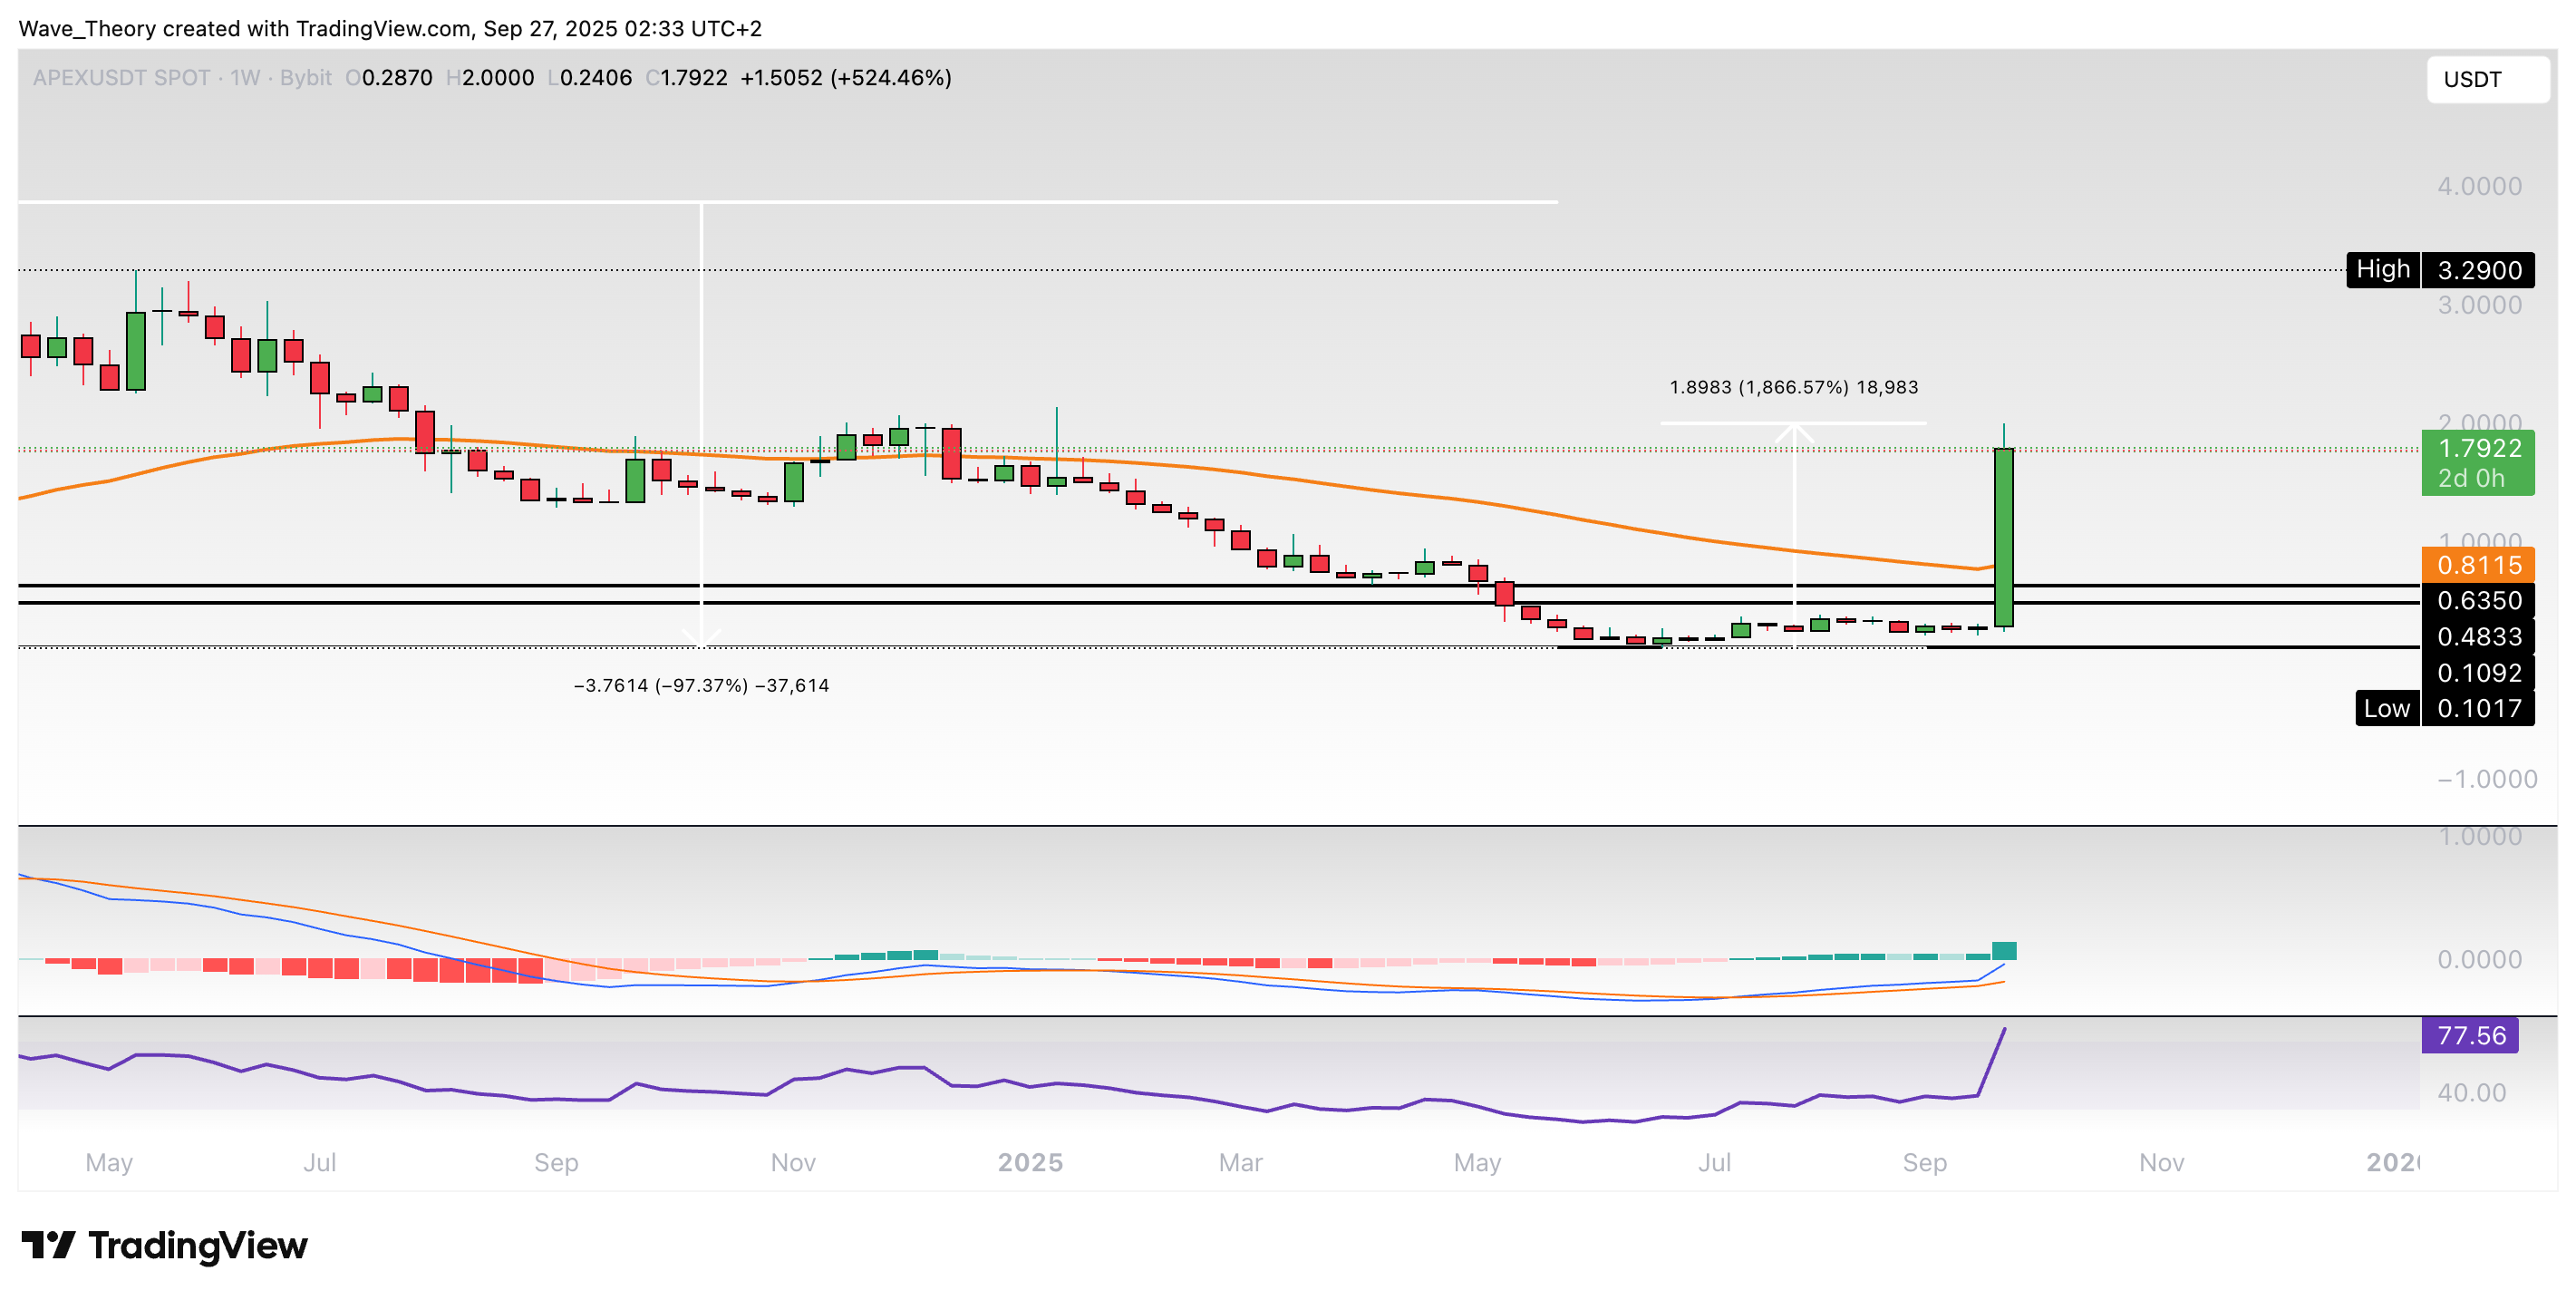Click the 0.4833 horizontal level label
This screenshot has height=1300, width=2576.
coord(2477,637)
